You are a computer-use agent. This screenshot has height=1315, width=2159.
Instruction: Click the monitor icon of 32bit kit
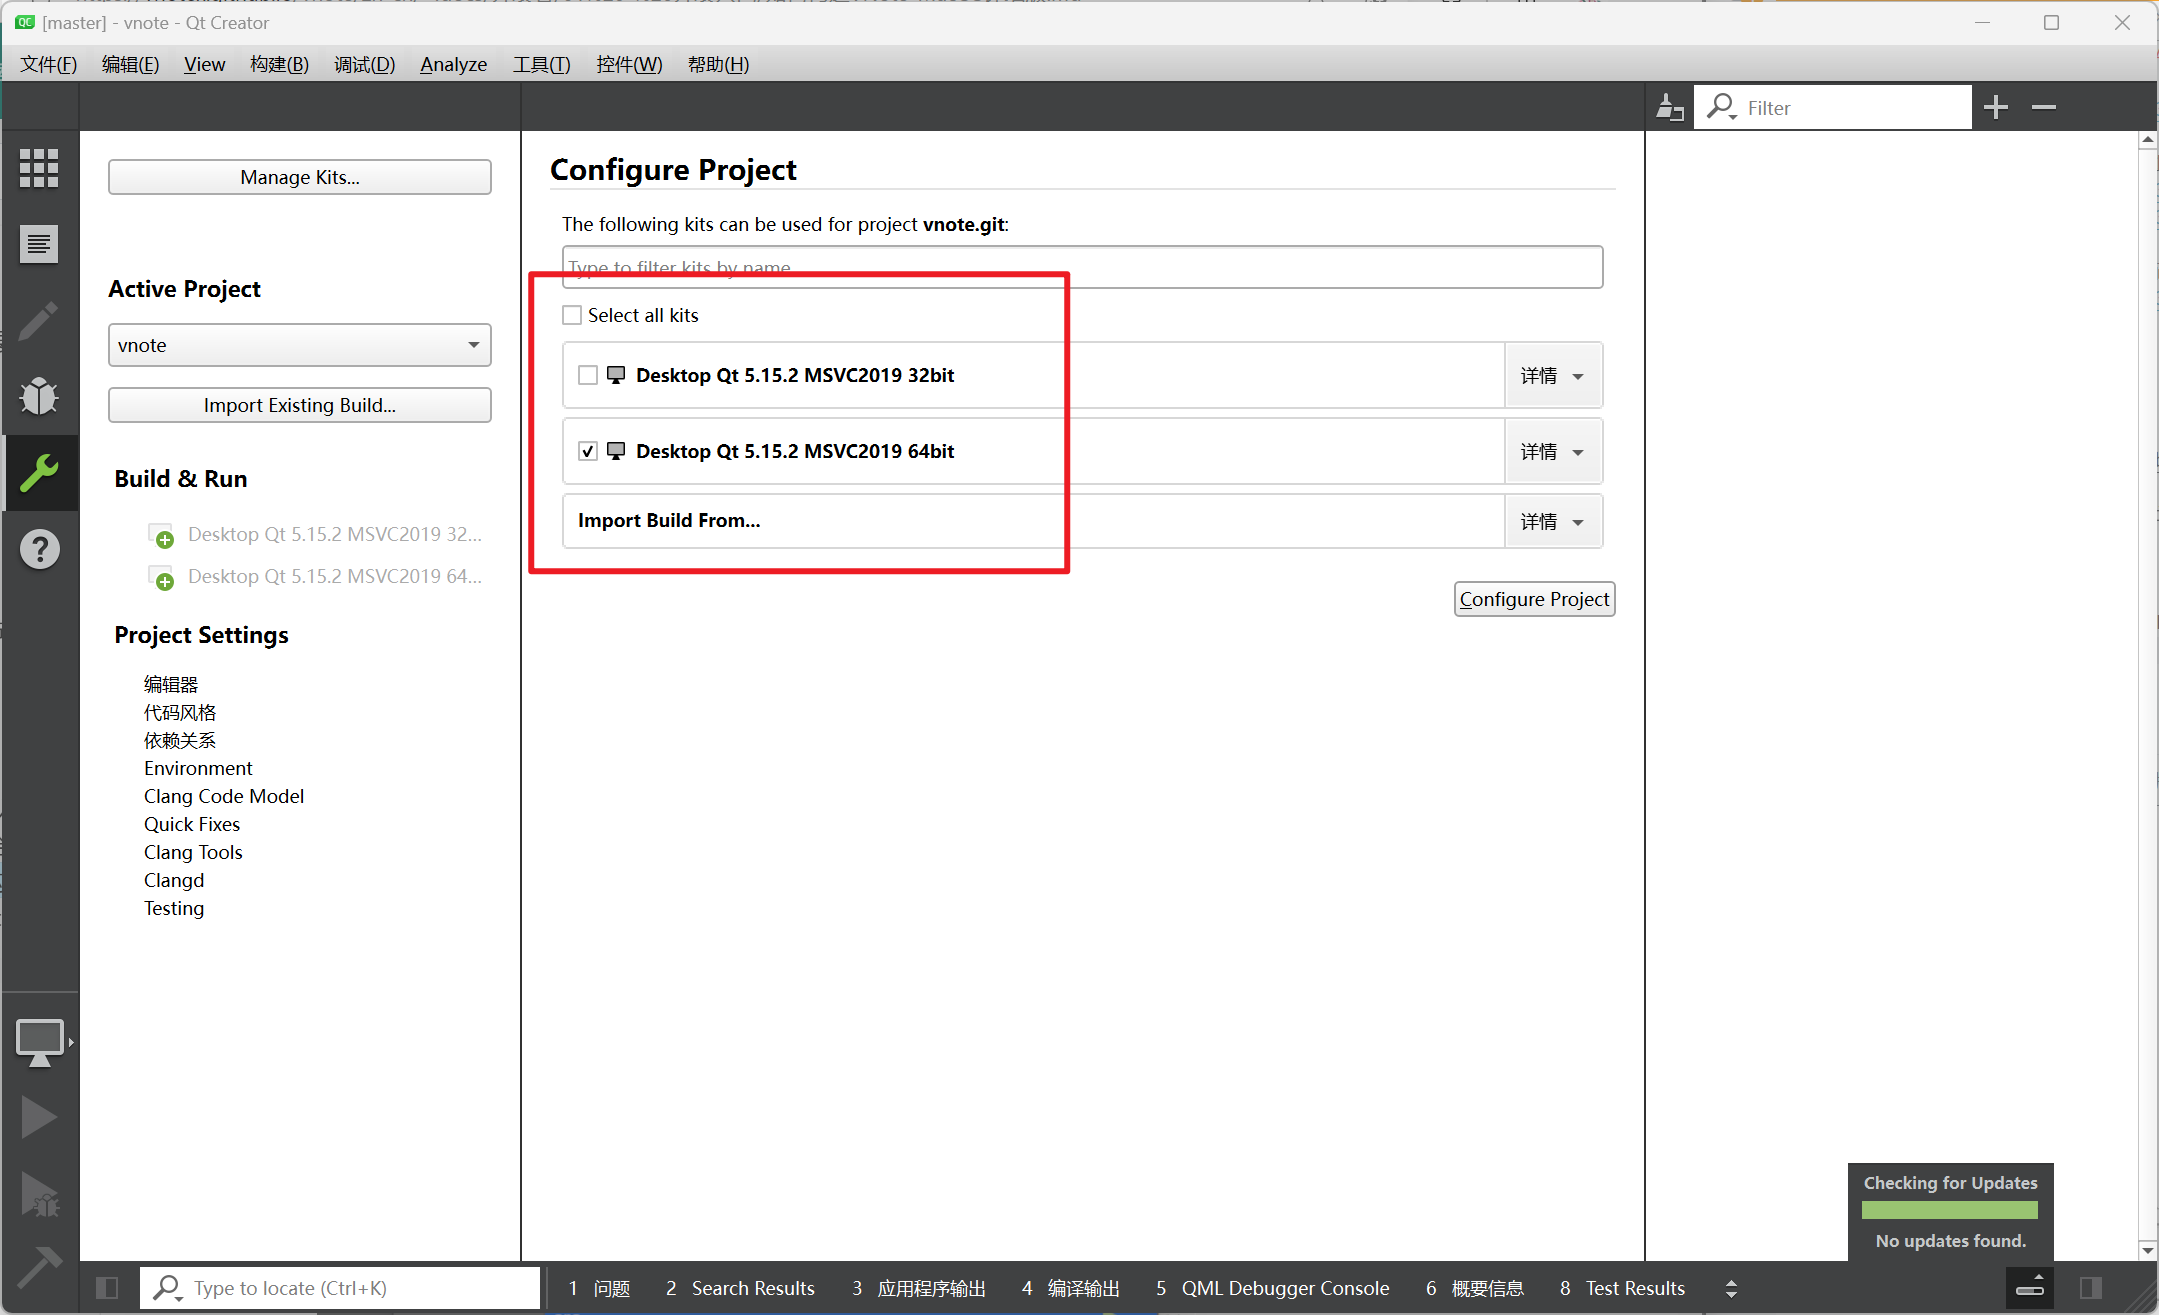point(616,375)
